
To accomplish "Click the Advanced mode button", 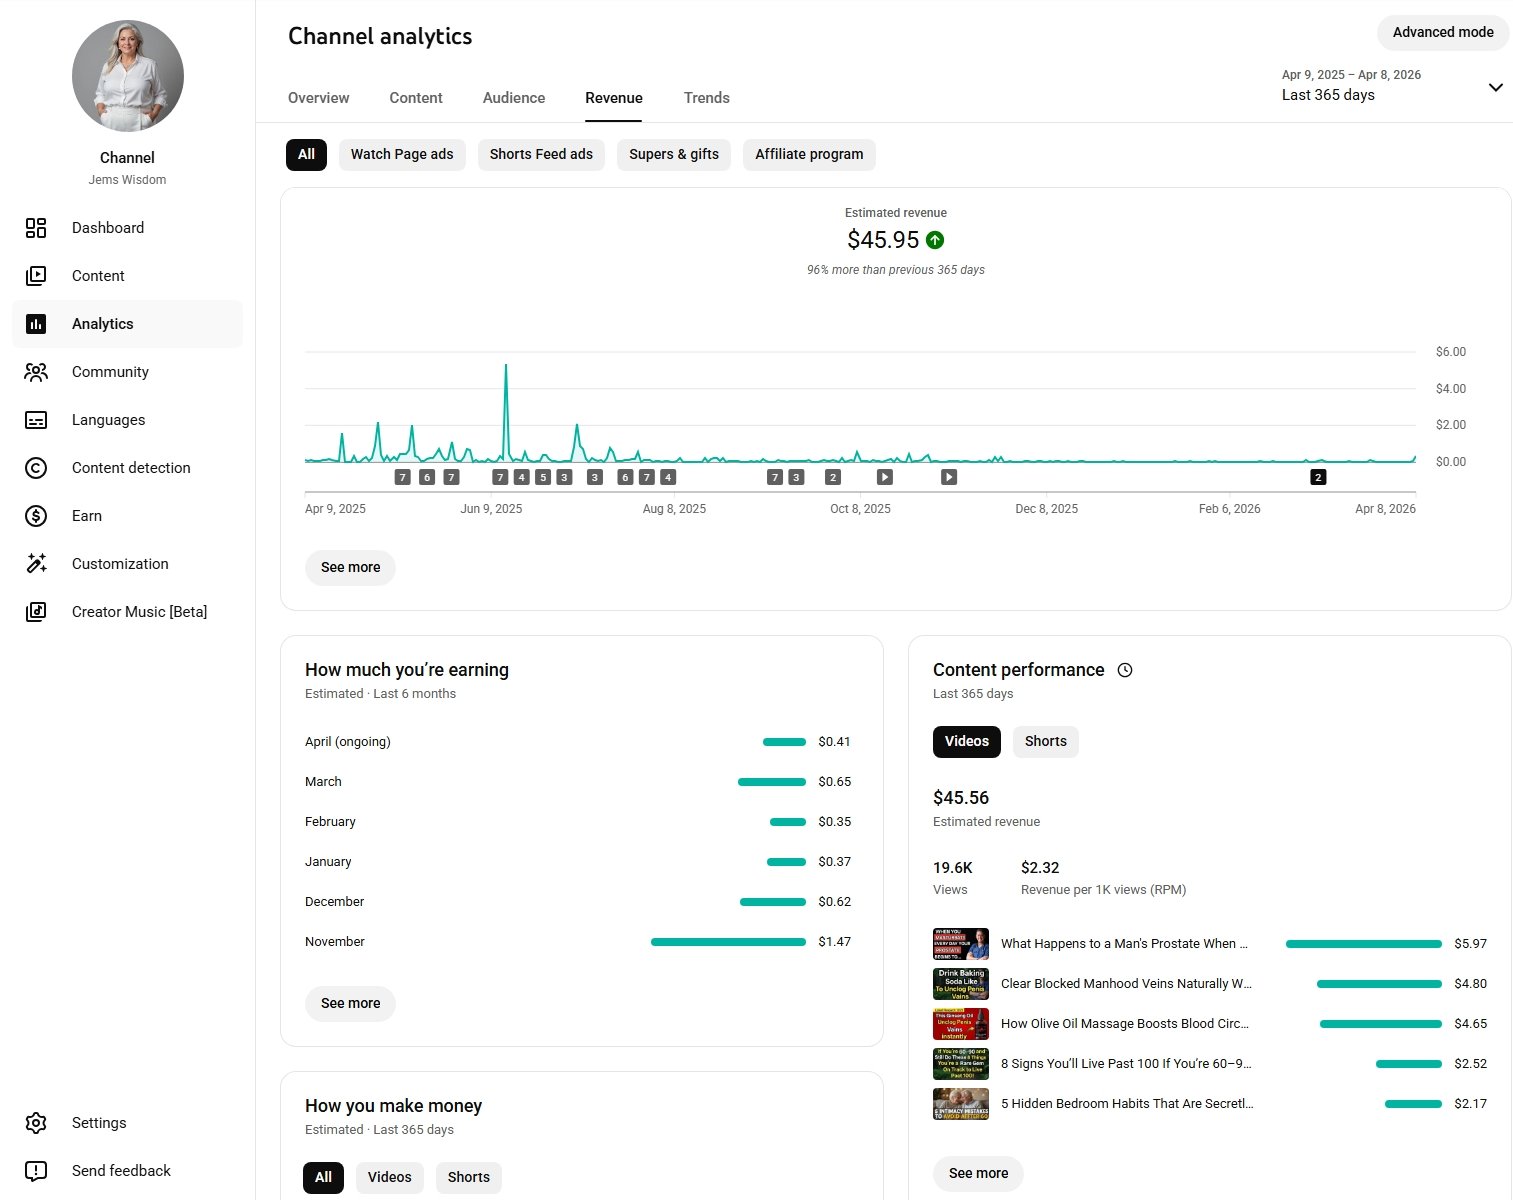I will (x=1442, y=32).
